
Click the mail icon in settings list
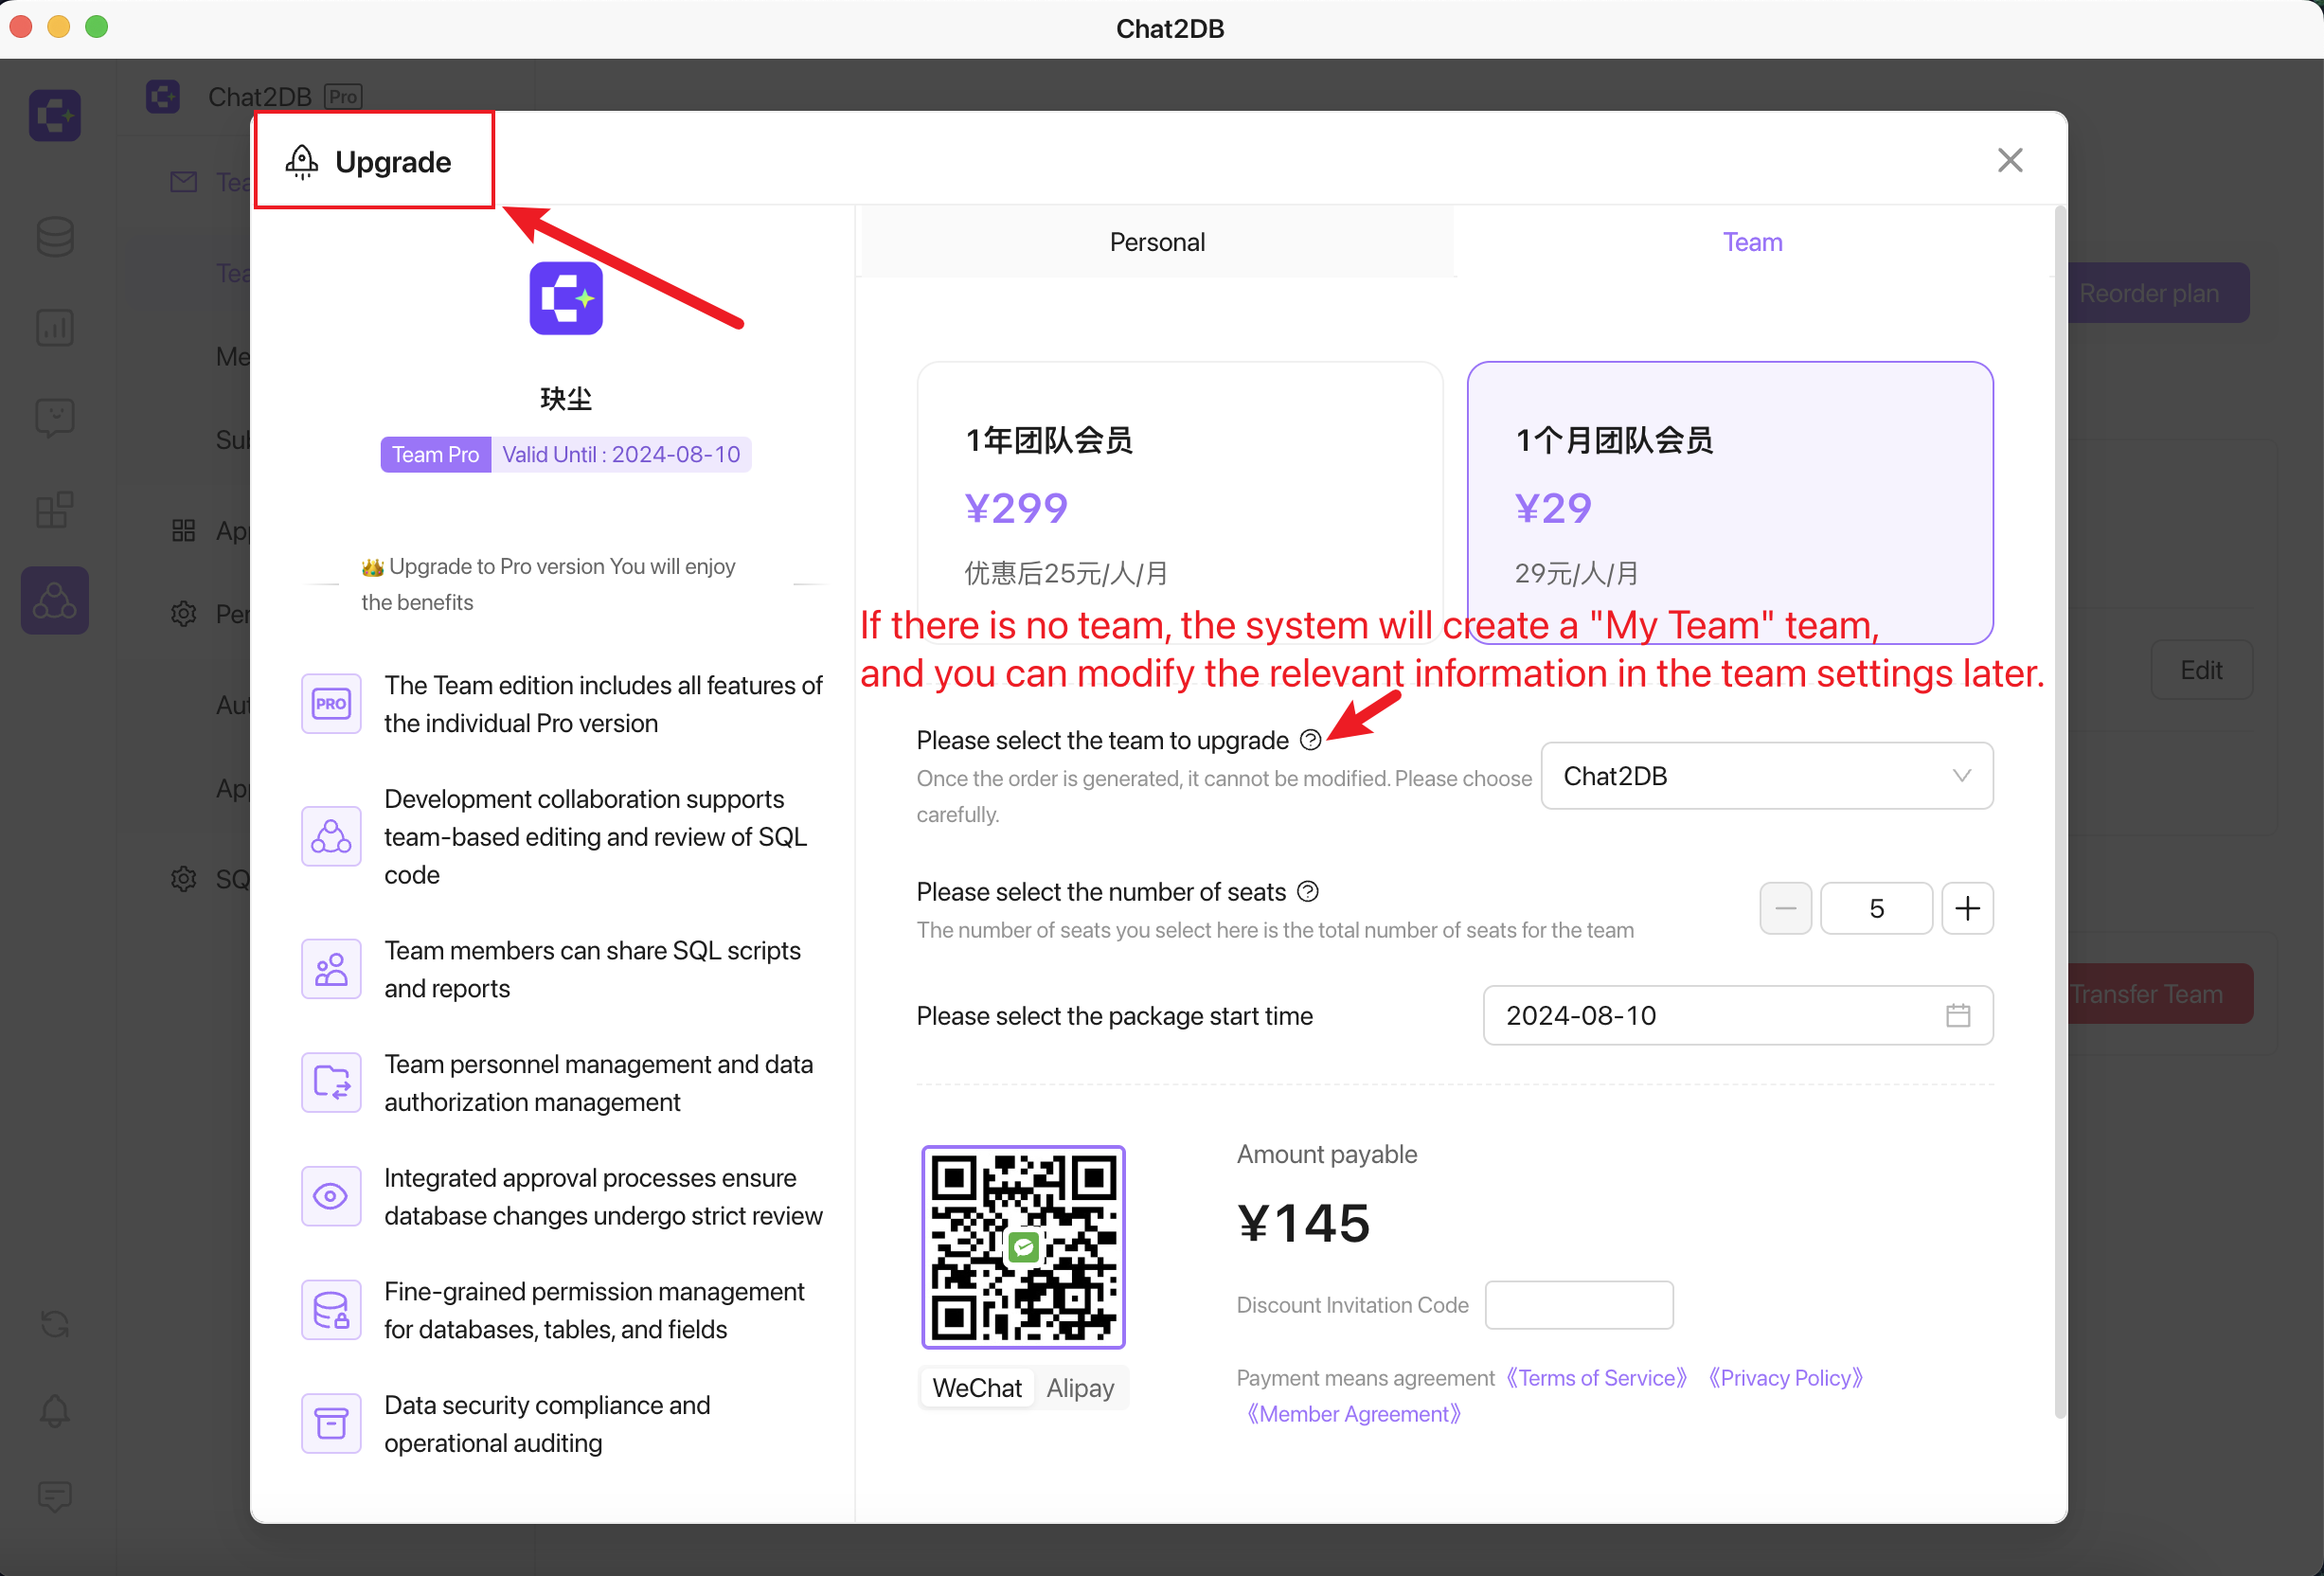tap(183, 182)
